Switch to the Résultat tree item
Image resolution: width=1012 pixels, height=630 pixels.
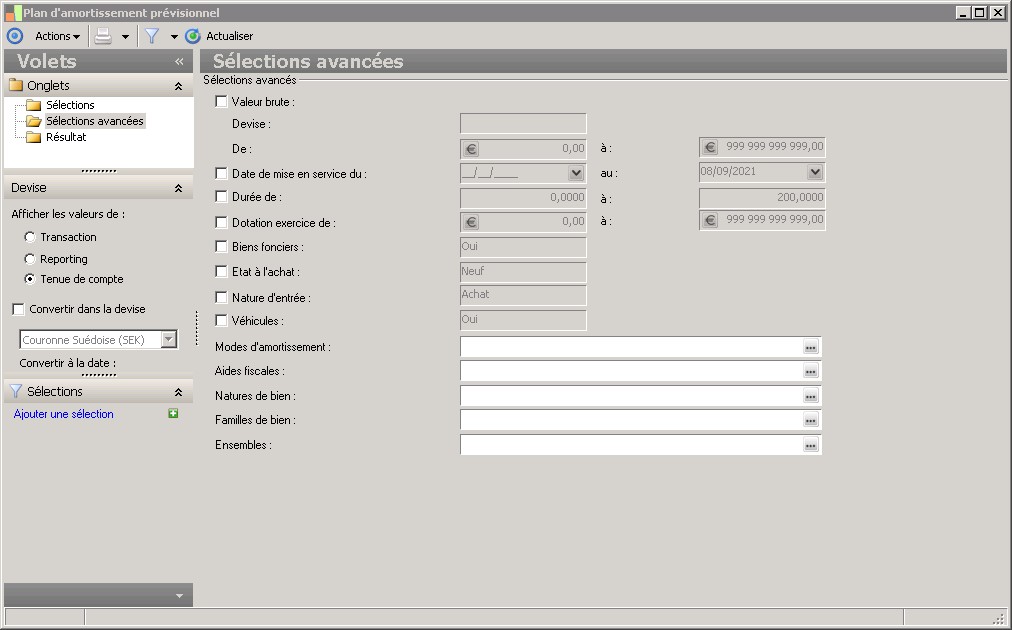tap(66, 137)
